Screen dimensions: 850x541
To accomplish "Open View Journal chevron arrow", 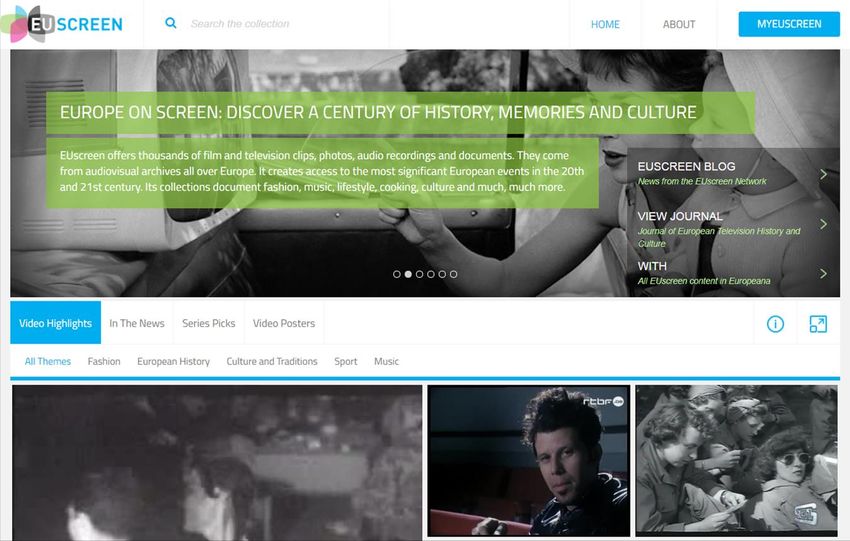I will point(823,224).
